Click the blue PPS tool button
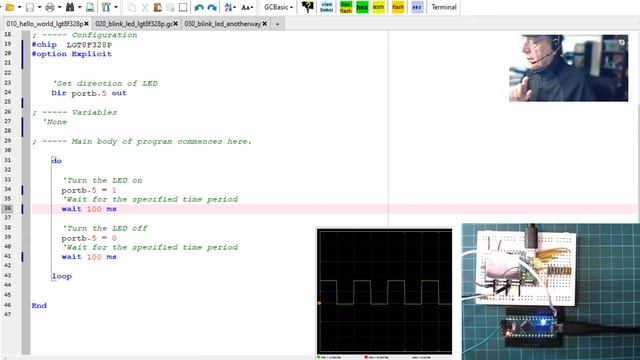The image size is (640, 360). click(417, 7)
